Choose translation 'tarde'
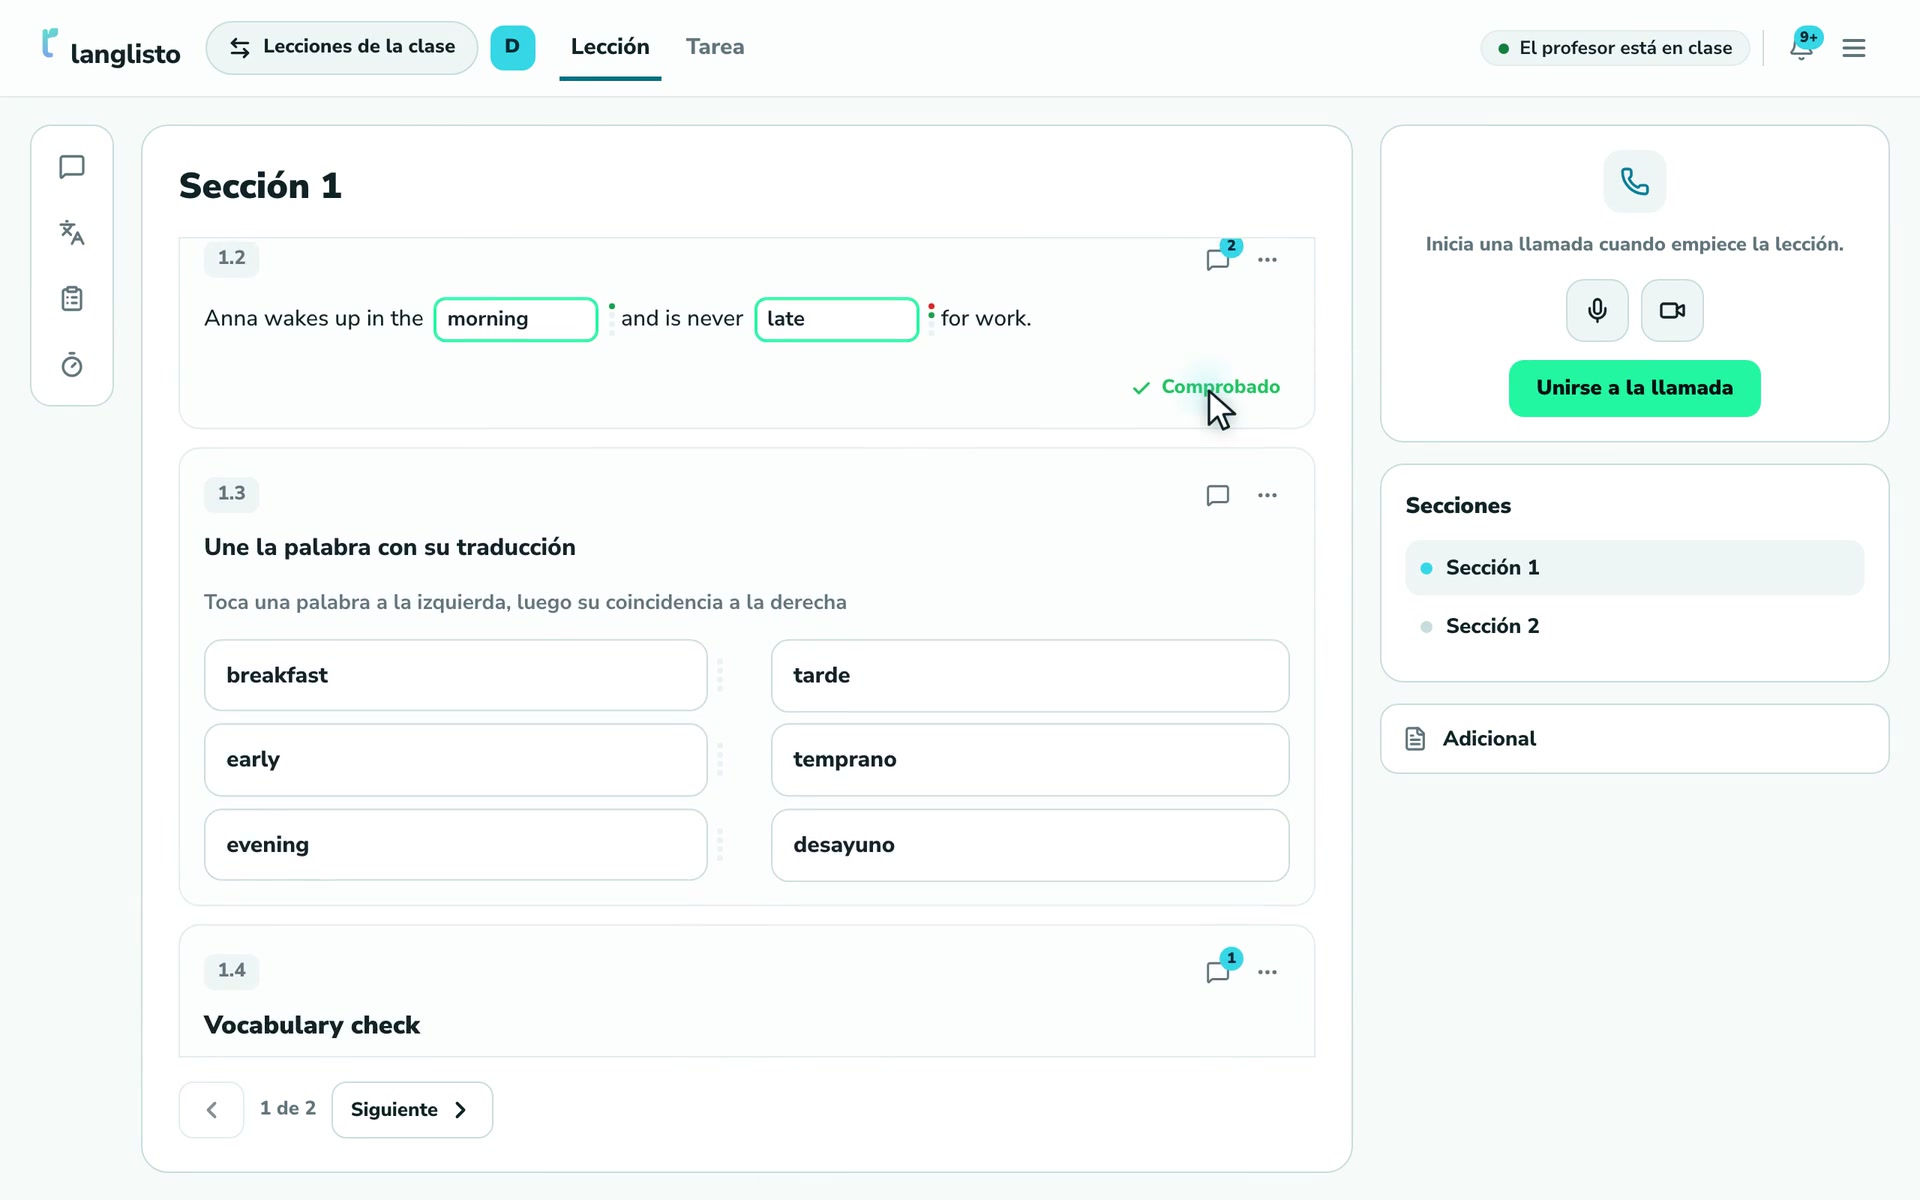 (x=1030, y=676)
